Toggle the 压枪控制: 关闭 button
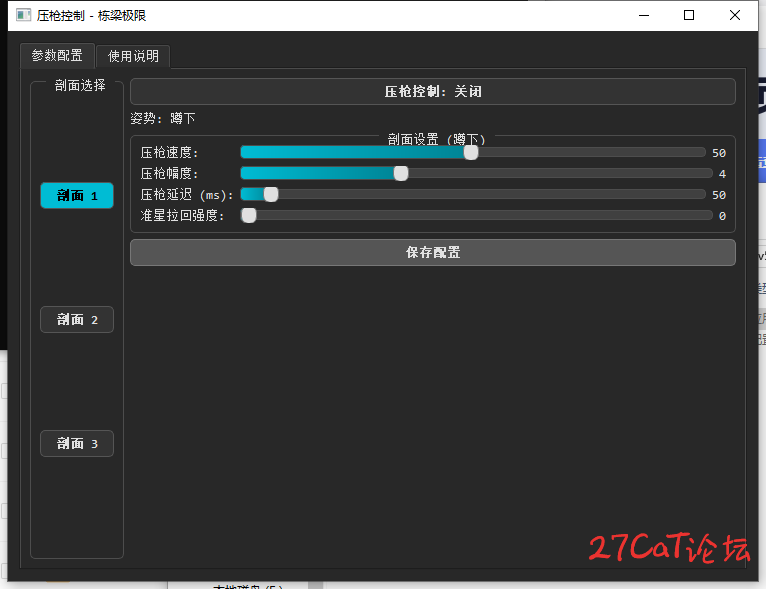This screenshot has width=766, height=589. coord(433,91)
